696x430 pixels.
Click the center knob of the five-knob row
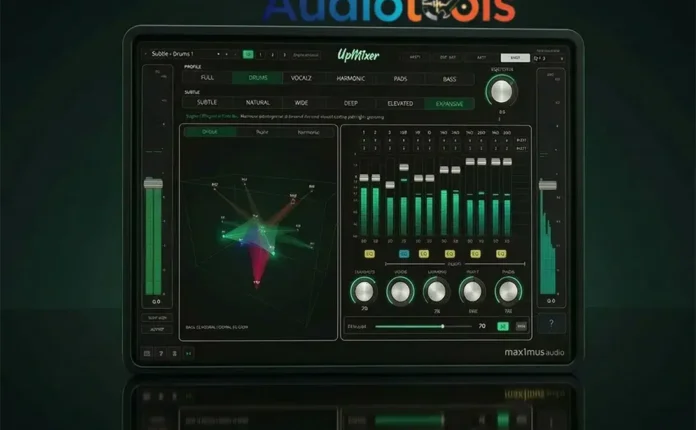[436, 291]
